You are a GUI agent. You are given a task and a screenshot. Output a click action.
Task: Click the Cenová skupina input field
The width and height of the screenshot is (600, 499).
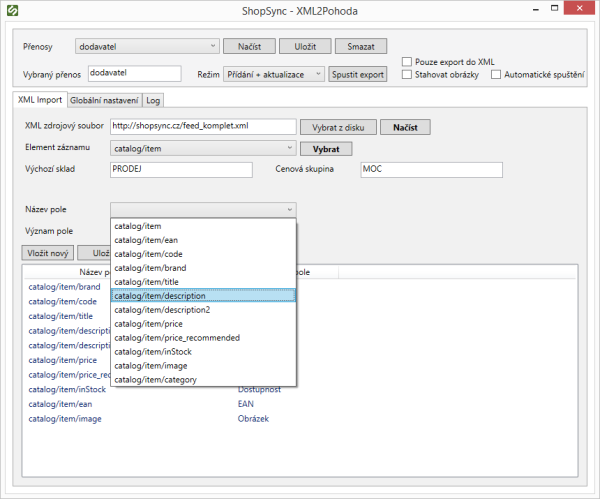tap(430, 170)
